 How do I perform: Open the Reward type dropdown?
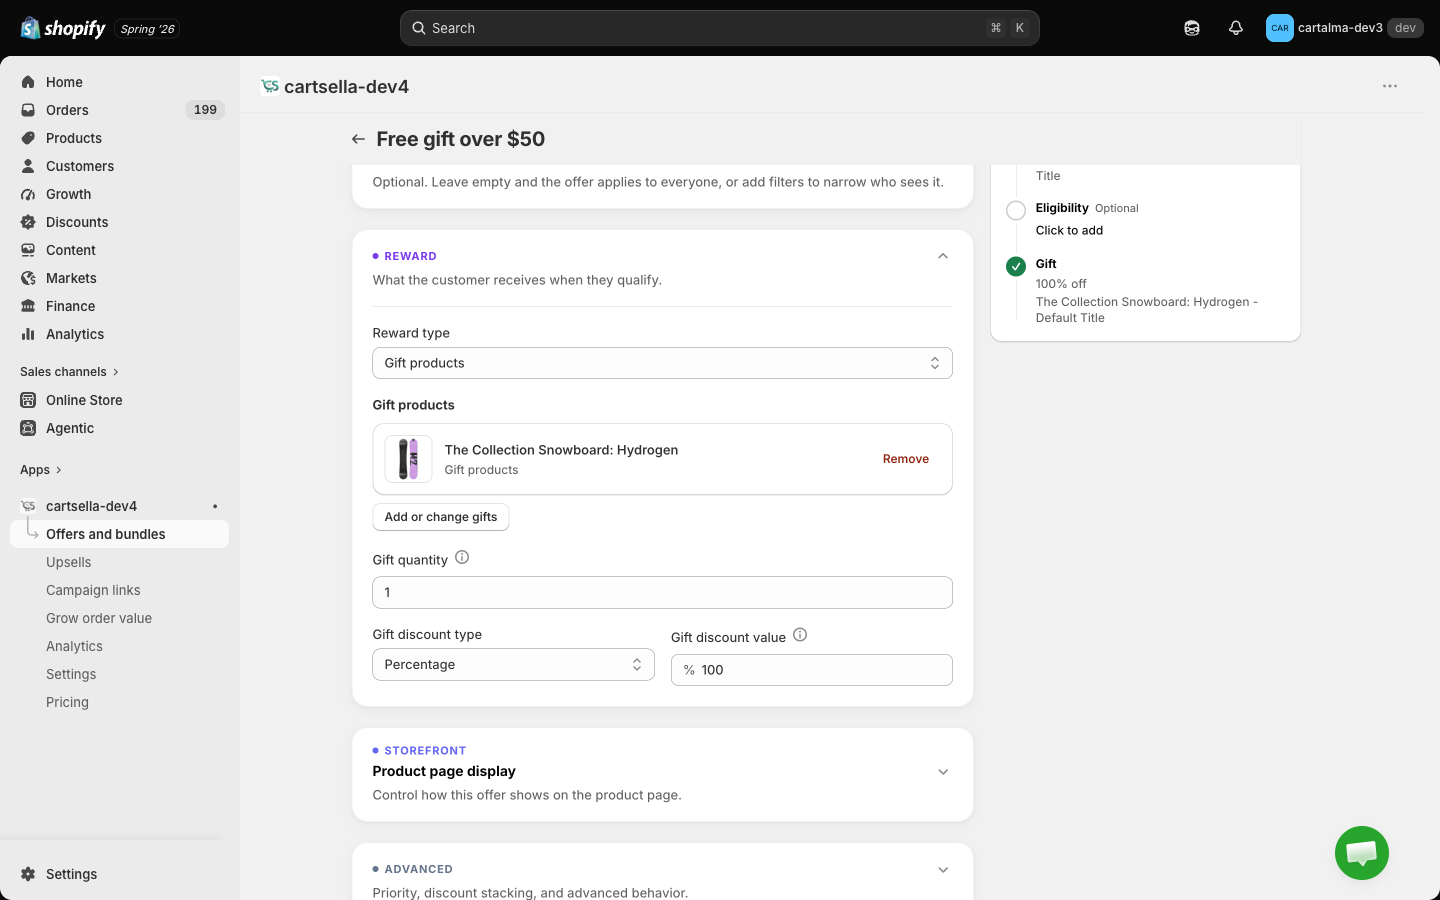coord(662,363)
